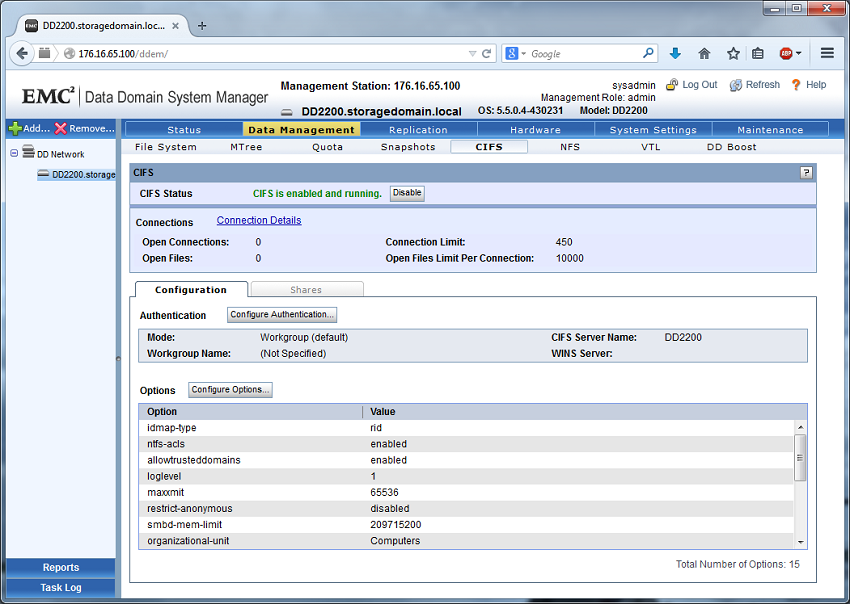Image resolution: width=850 pixels, height=604 pixels.
Task: Switch to the Snapshots sub-tab
Action: [x=408, y=147]
